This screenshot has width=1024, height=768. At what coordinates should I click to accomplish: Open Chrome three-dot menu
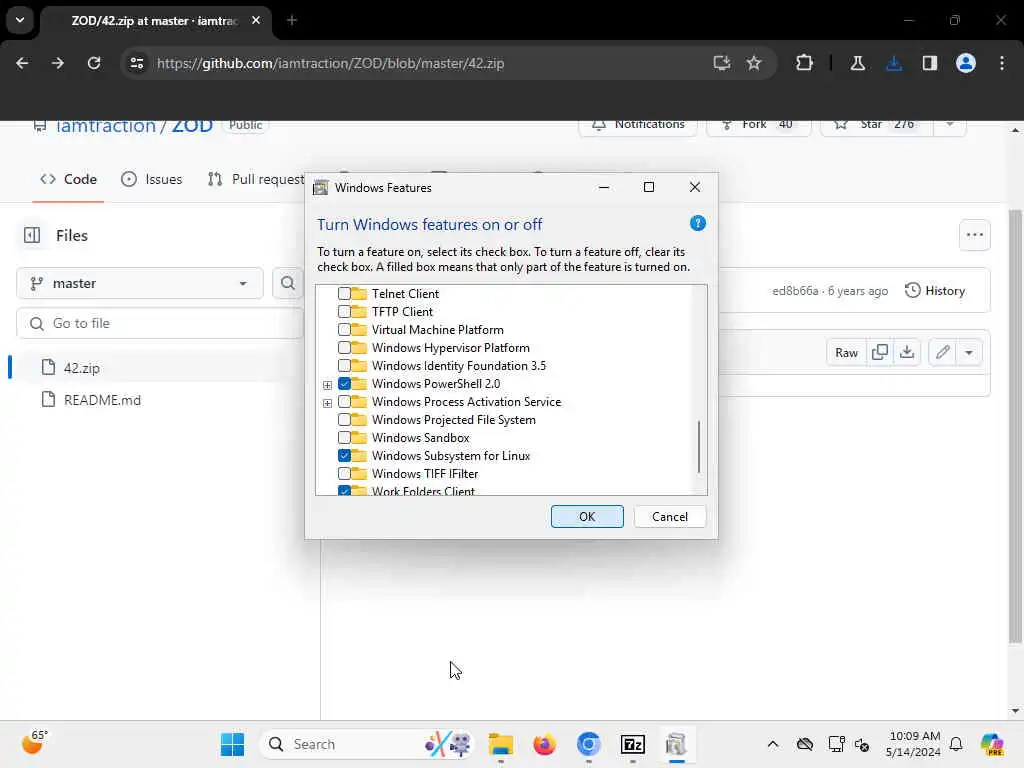point(1001,63)
